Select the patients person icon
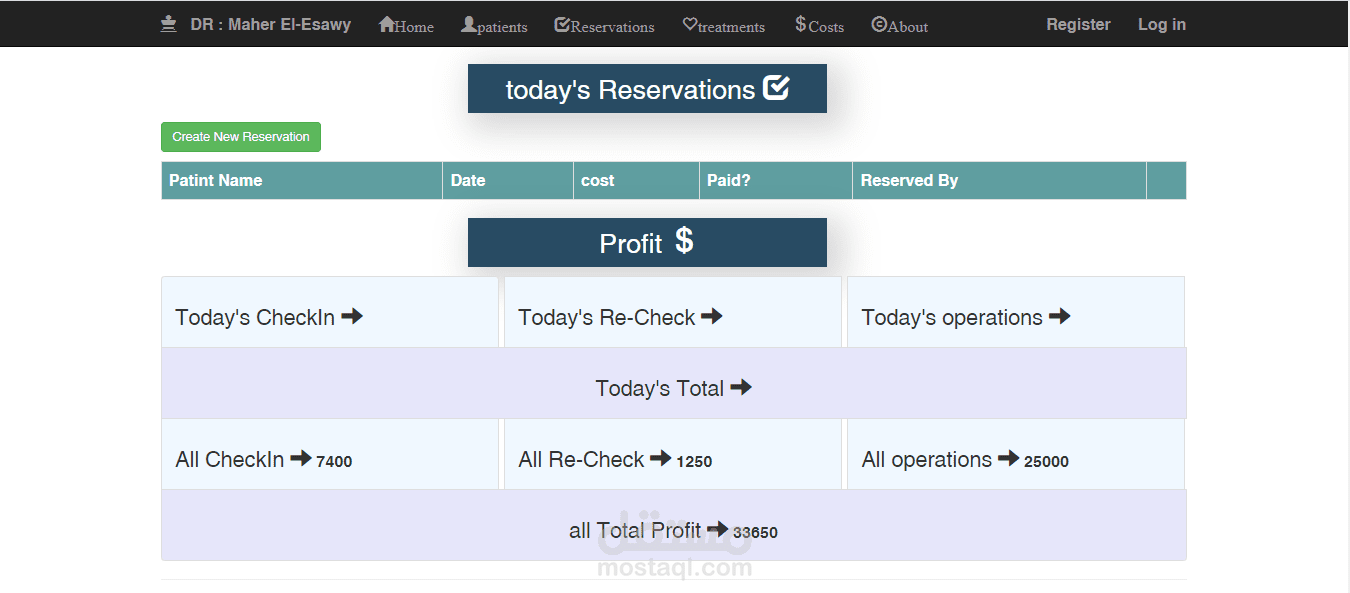 point(466,25)
